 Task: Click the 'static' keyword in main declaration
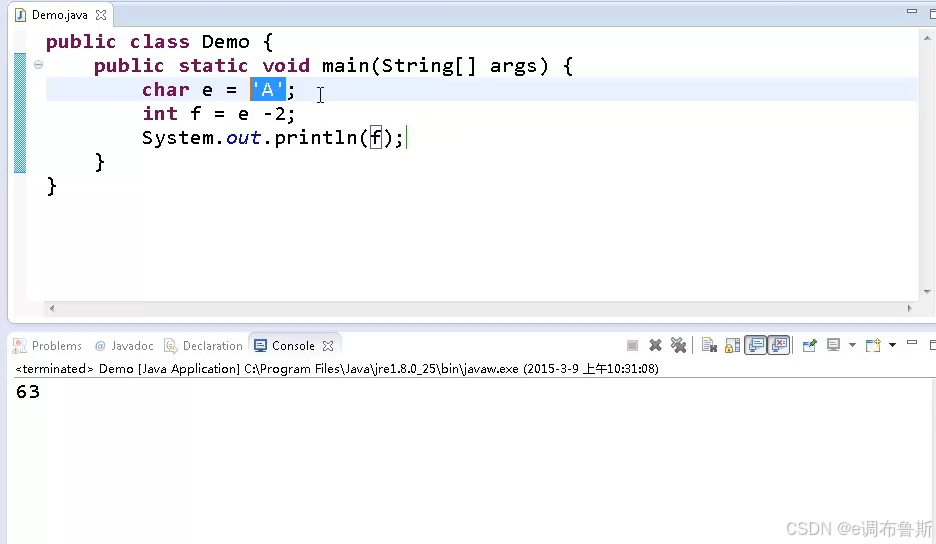coord(213,66)
